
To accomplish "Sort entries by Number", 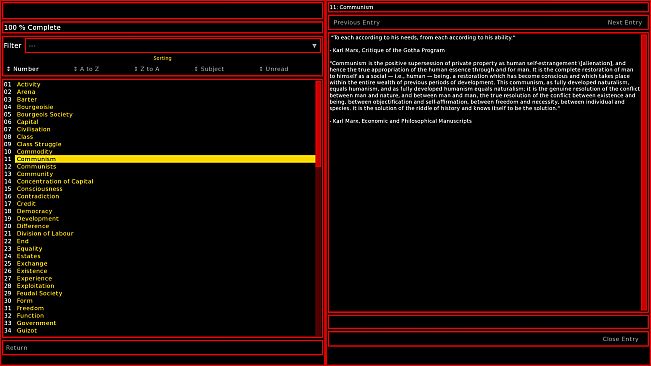I will (x=23, y=69).
